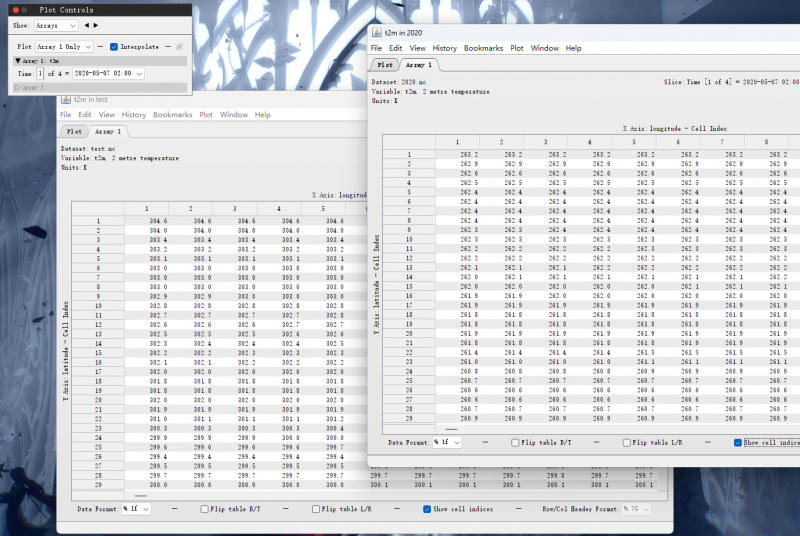Click the previous arrow in Plot Controls
This screenshot has height=536, width=800.
[x=85, y=25]
